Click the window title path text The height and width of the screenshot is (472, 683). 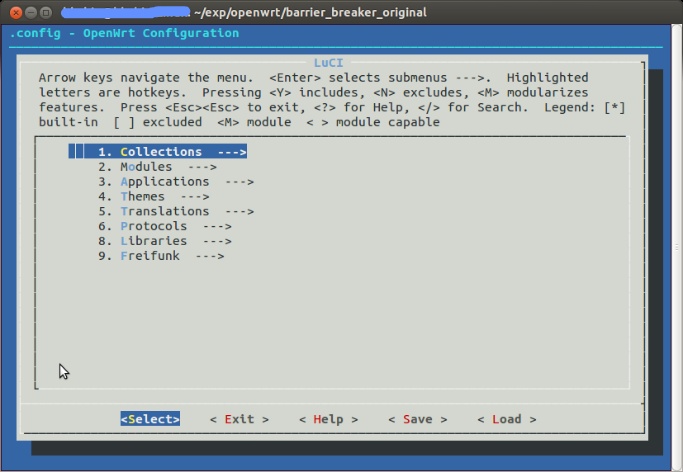click(311, 12)
